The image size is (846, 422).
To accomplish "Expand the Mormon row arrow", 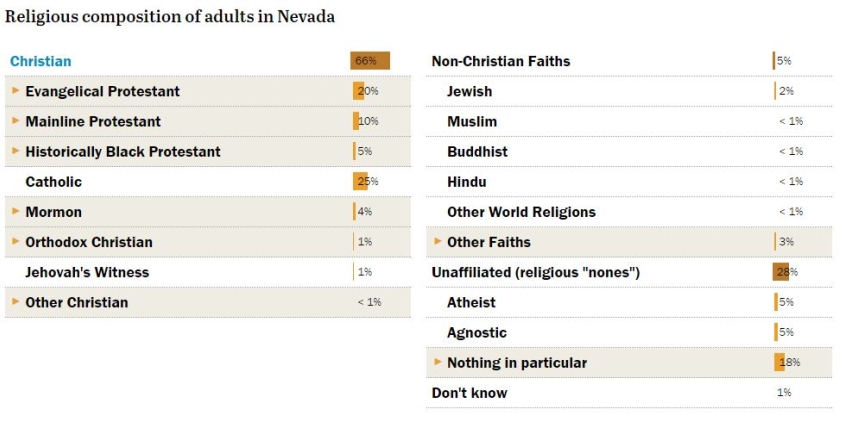I will (16, 212).
